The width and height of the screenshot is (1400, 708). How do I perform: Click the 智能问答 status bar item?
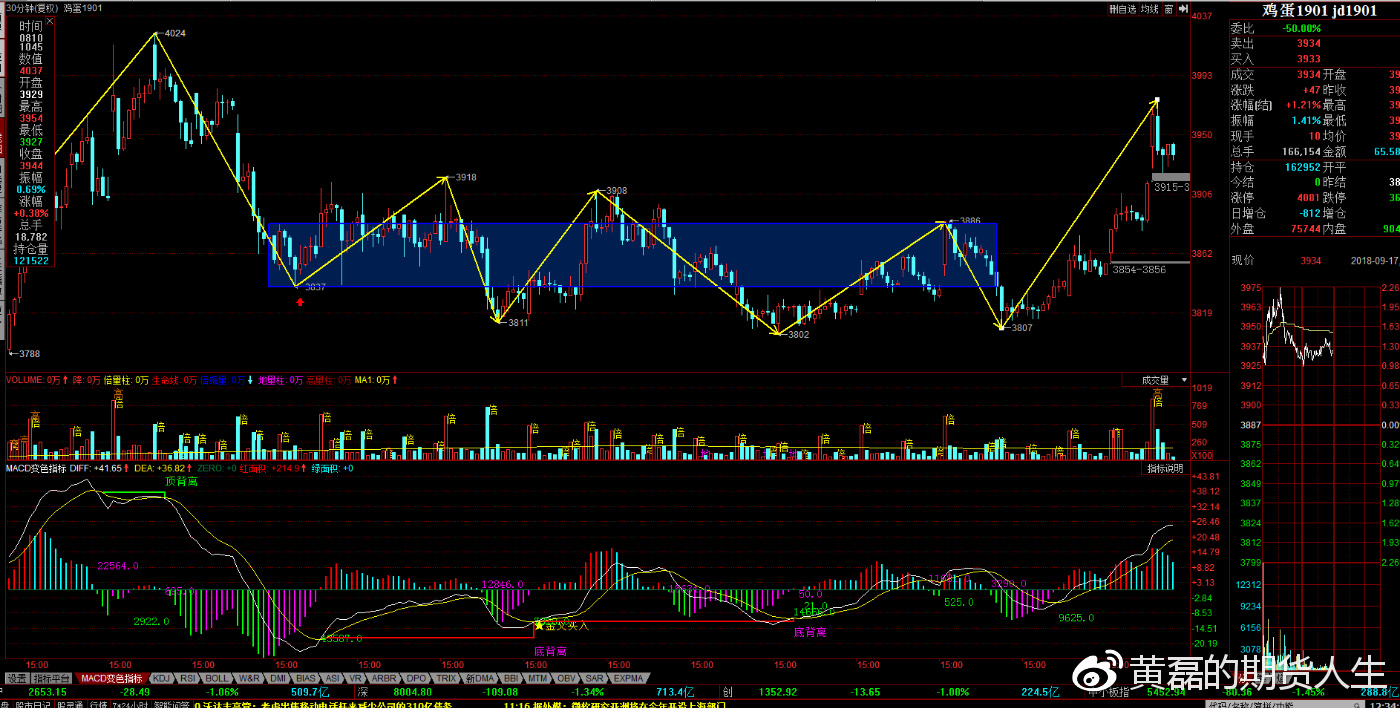(169, 704)
